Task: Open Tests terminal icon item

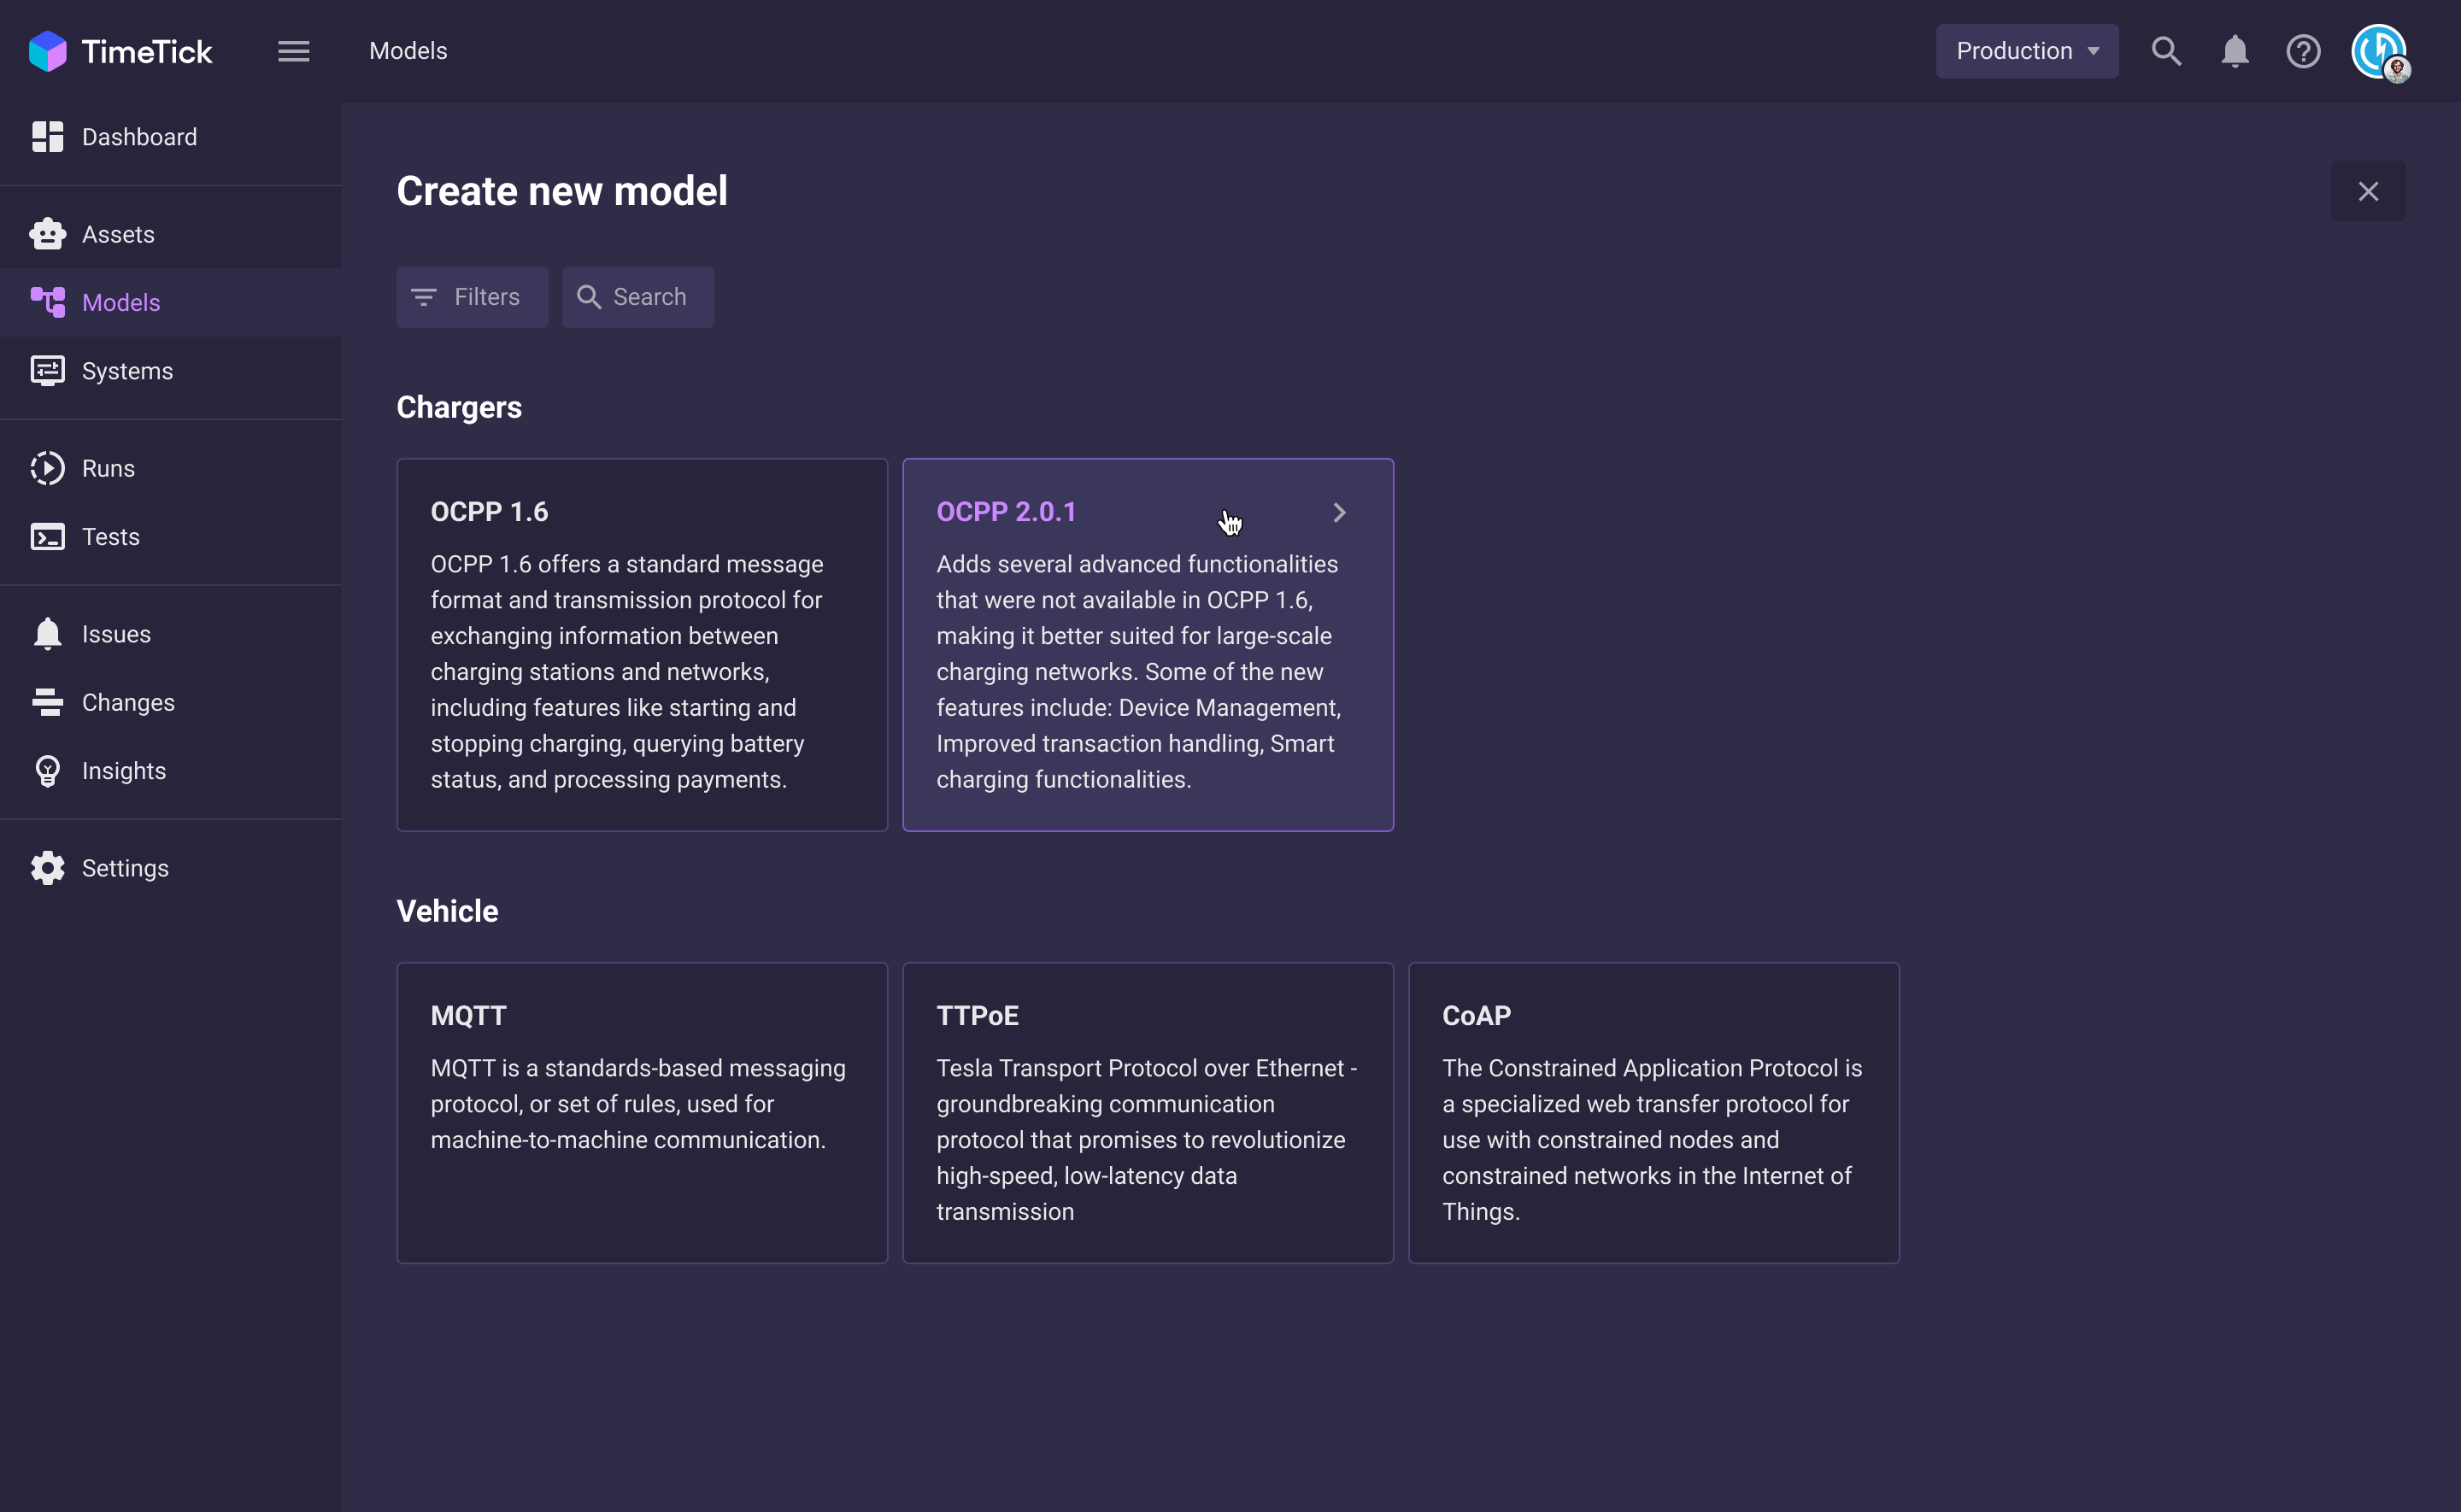Action: point(110,537)
